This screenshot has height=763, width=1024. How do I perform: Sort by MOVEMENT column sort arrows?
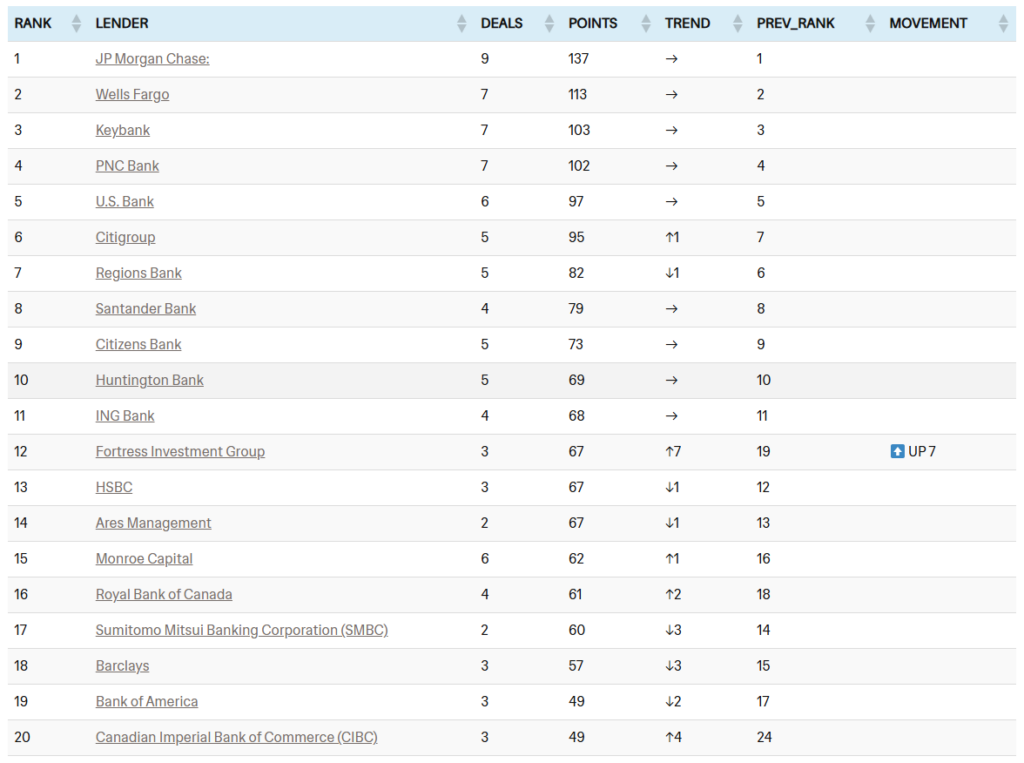coord(1003,23)
